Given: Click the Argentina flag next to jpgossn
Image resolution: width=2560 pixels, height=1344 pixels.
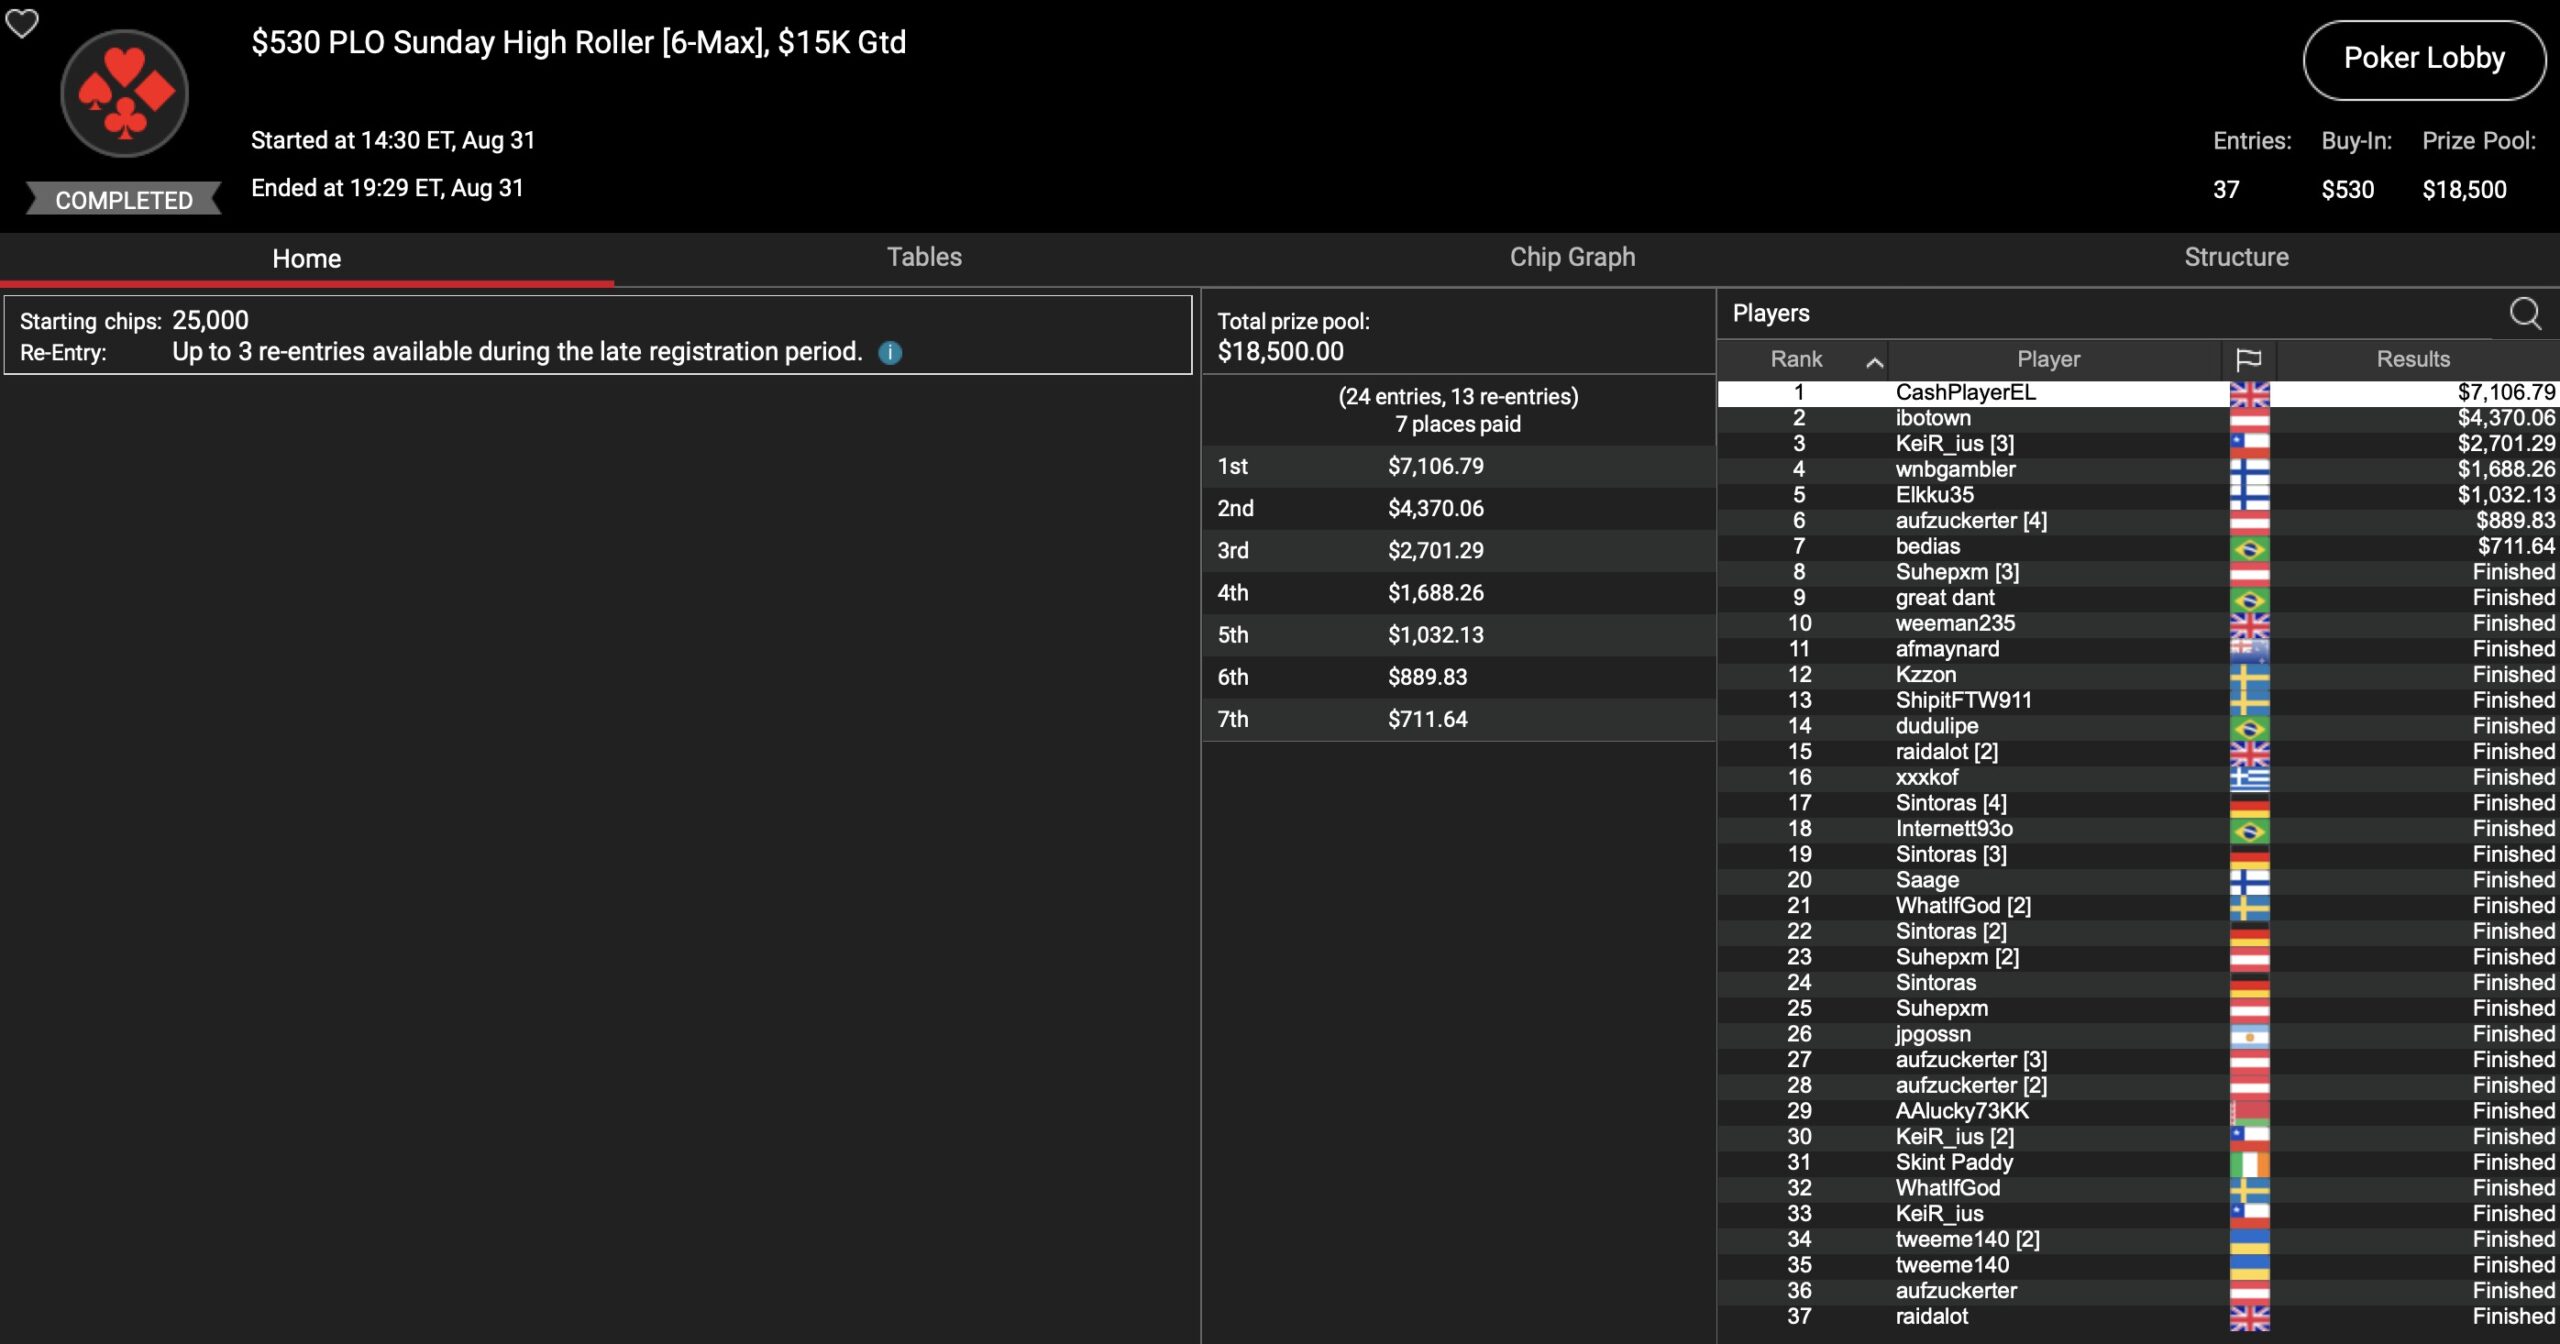Looking at the screenshot, I should click(2249, 1035).
